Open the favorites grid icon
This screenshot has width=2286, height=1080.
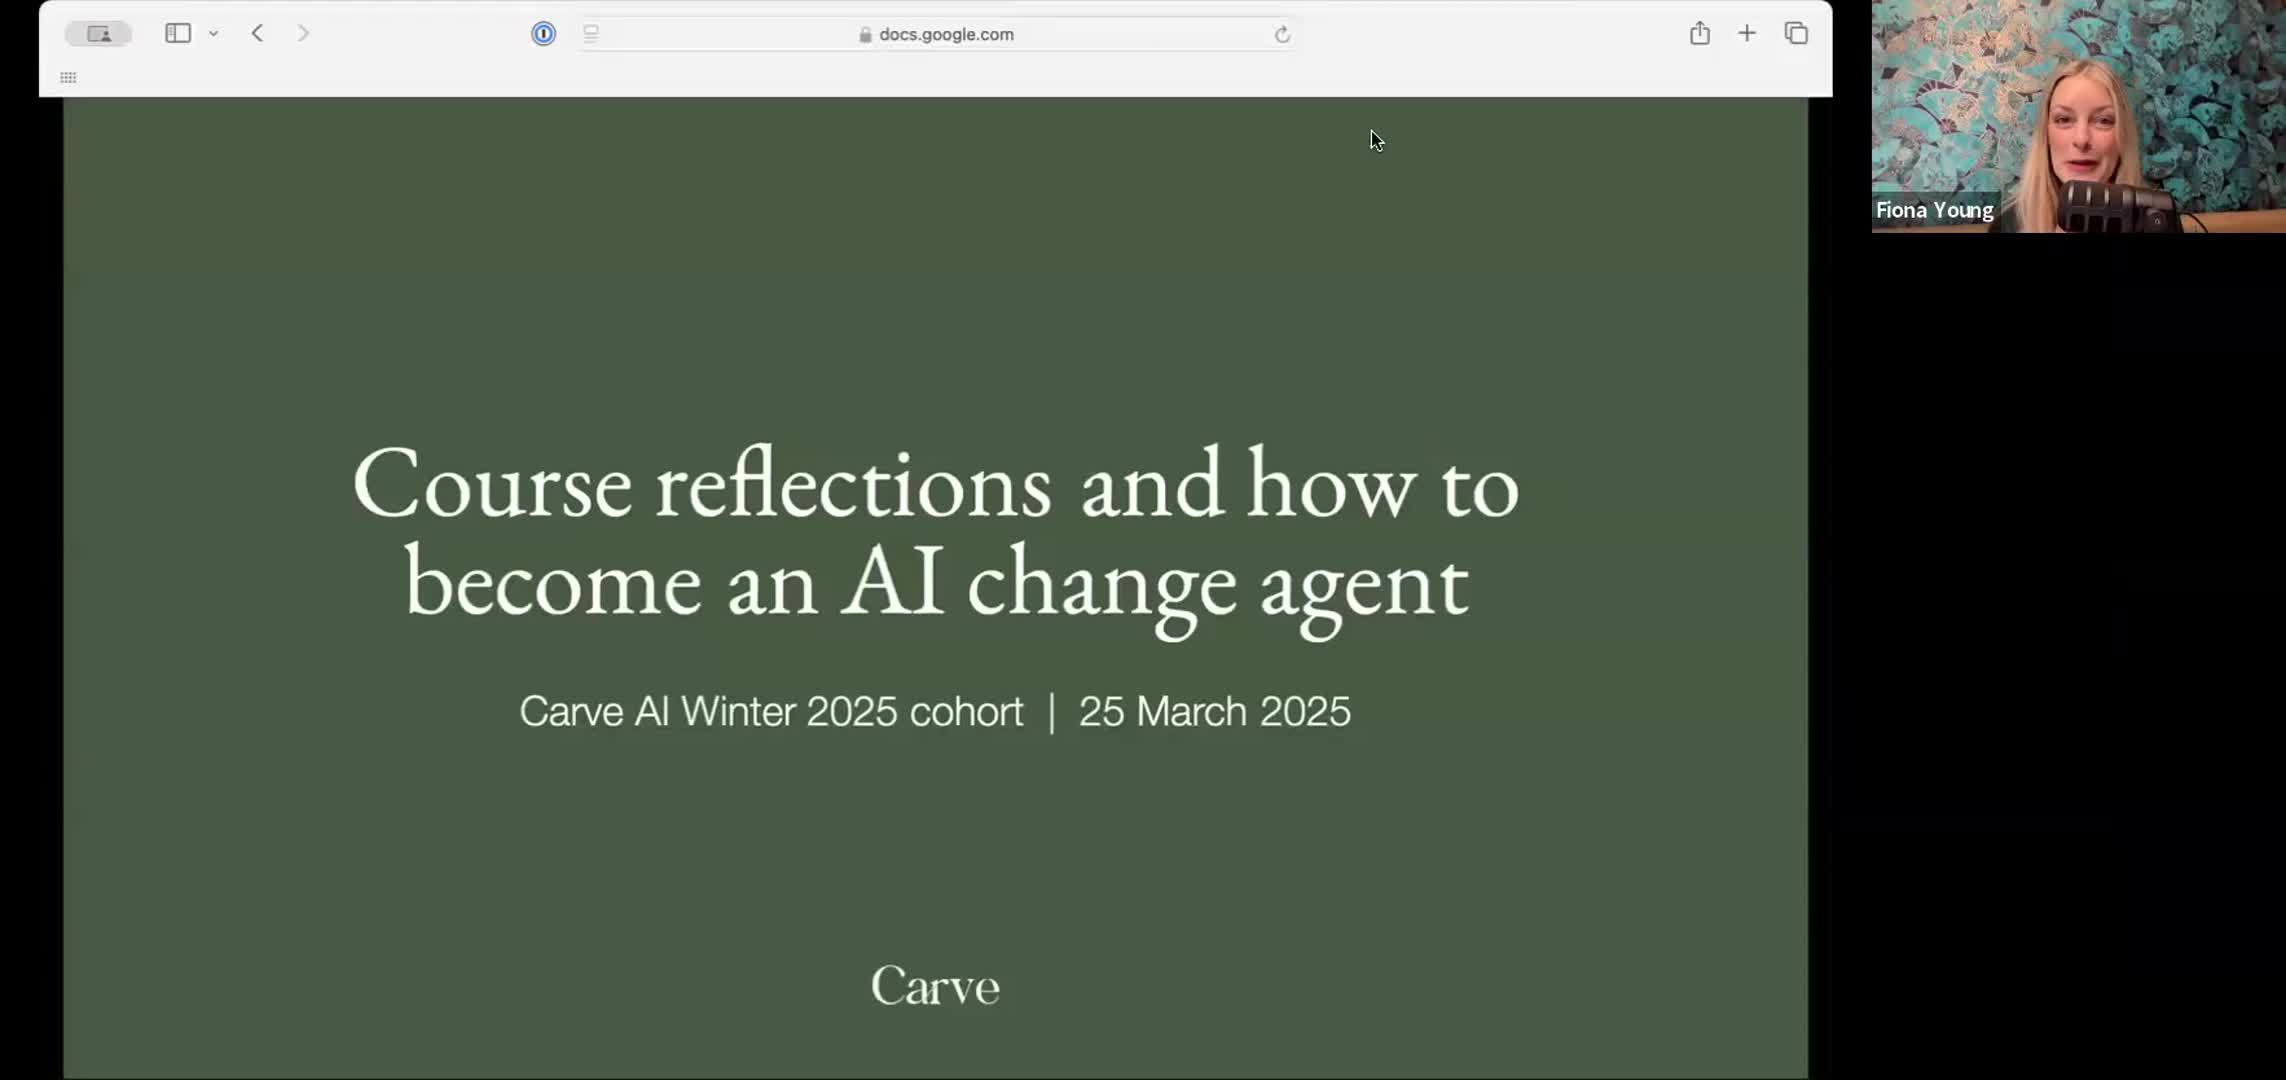[68, 78]
